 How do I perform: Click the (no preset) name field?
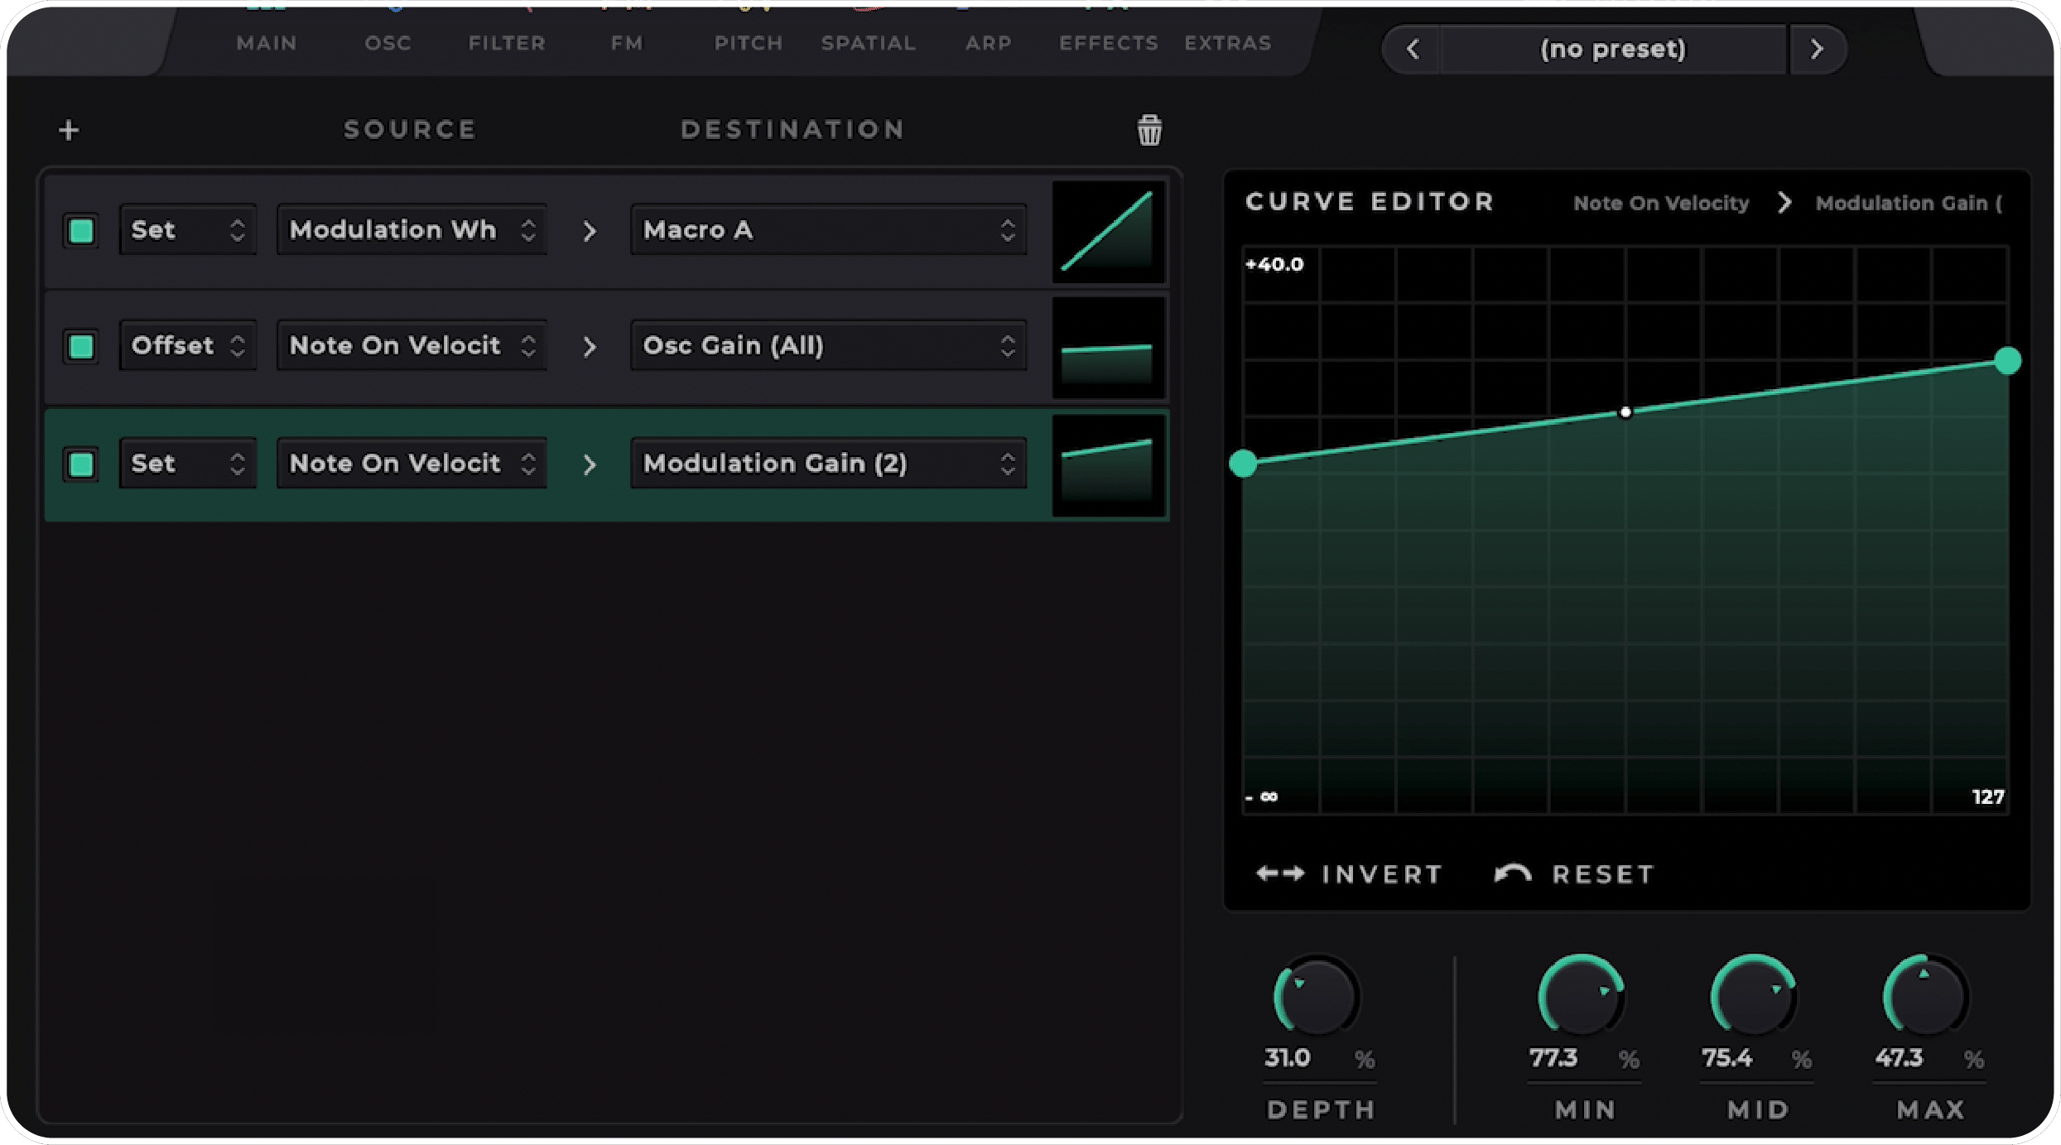tap(1612, 48)
